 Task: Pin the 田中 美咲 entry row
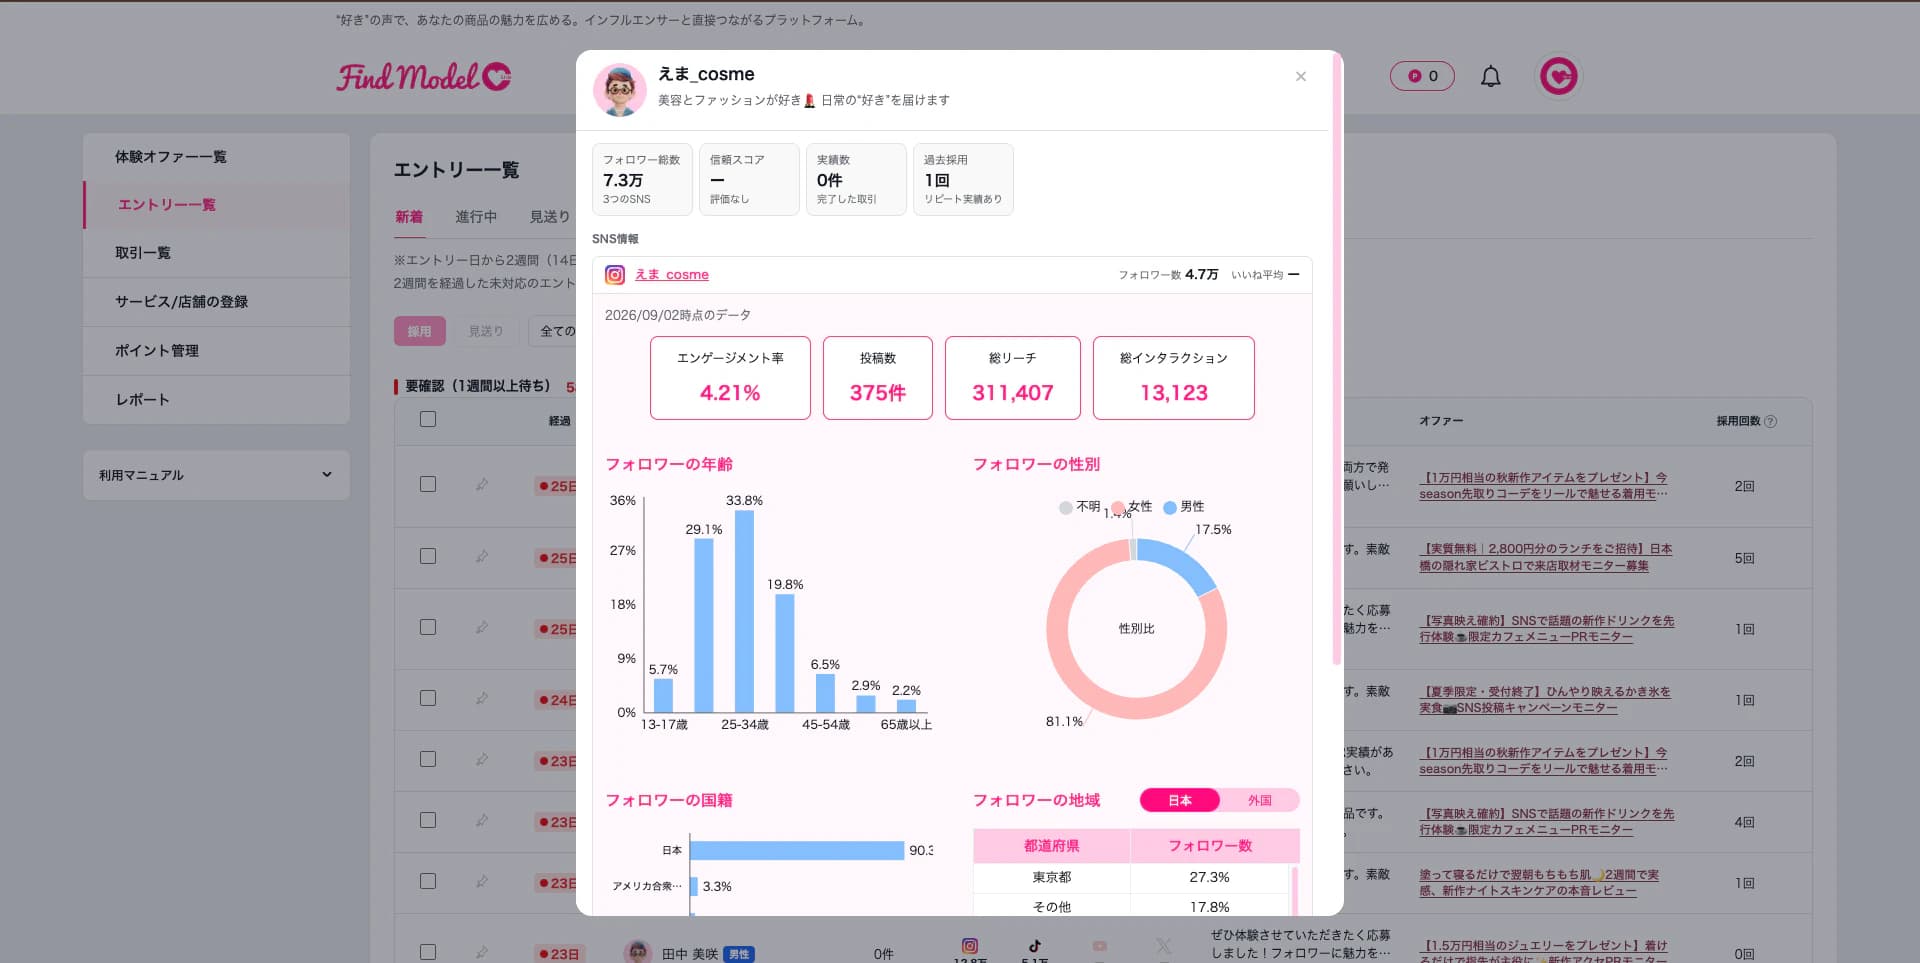tap(482, 952)
